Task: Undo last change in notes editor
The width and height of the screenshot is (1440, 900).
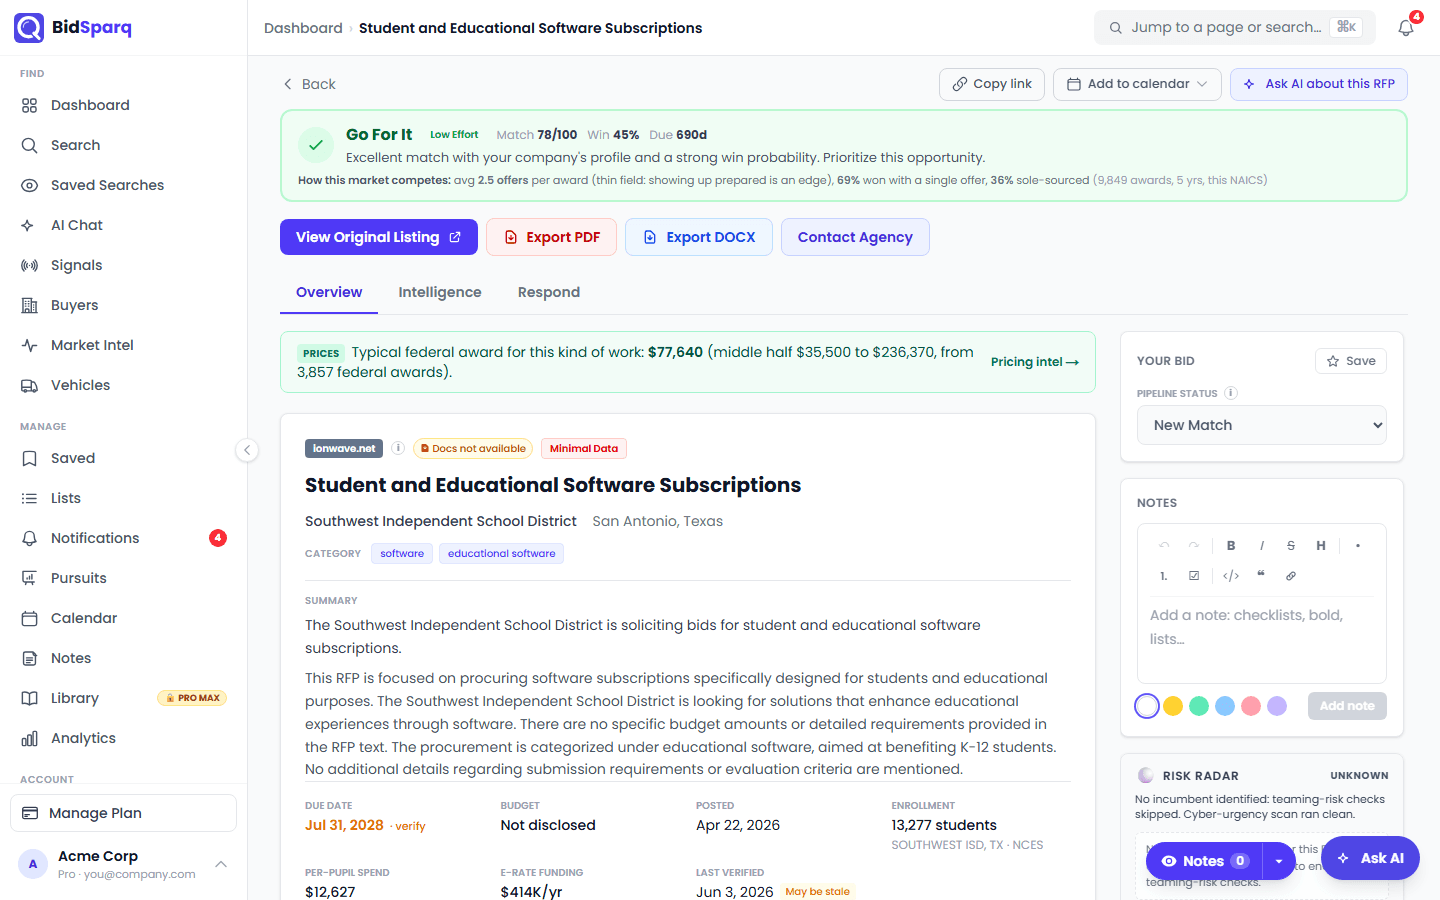Action: [x=1164, y=546]
